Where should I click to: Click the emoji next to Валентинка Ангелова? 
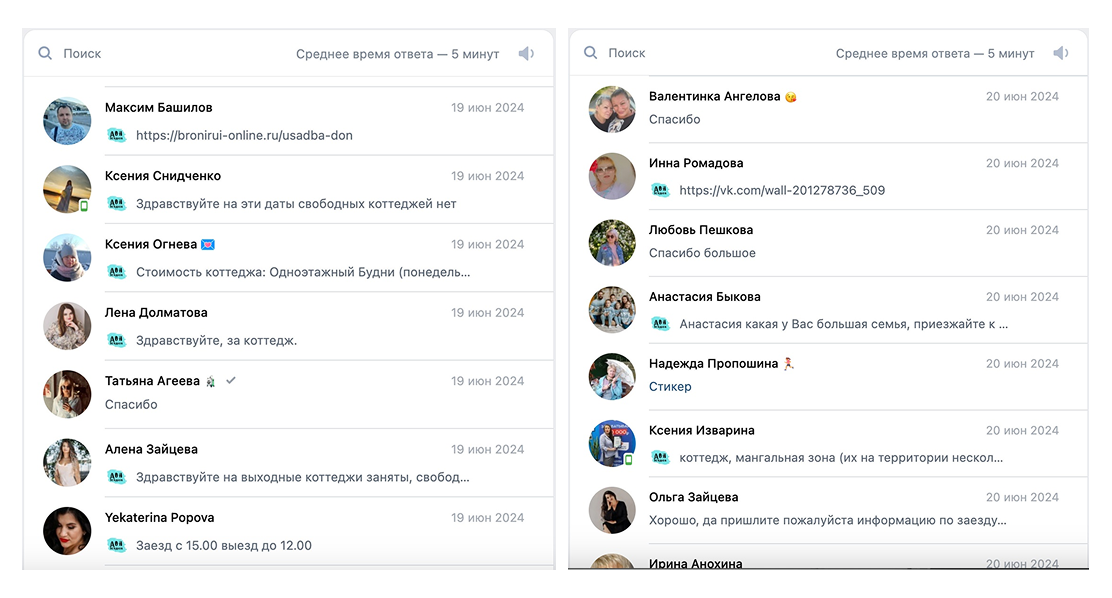coord(791,97)
